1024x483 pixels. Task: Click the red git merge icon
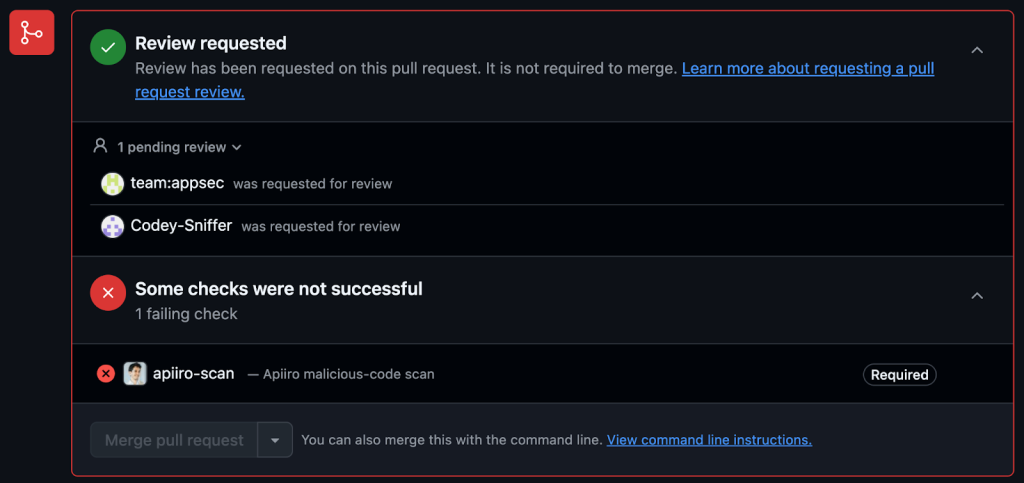[31, 33]
